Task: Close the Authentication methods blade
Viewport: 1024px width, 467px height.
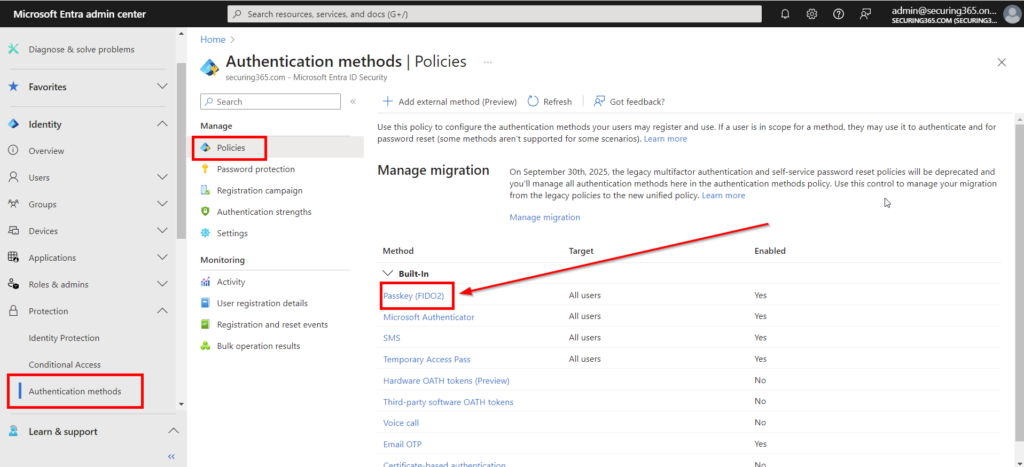Action: click(x=1001, y=62)
